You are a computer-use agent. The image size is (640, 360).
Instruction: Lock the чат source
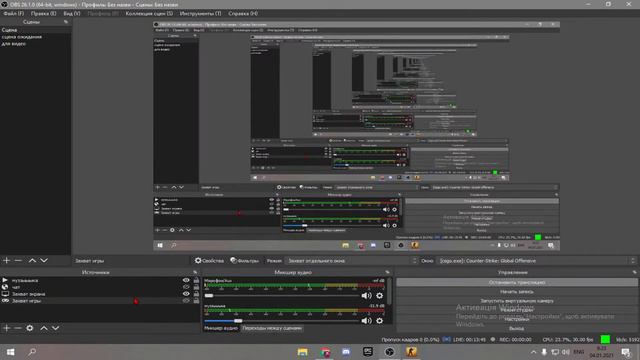click(x=196, y=287)
